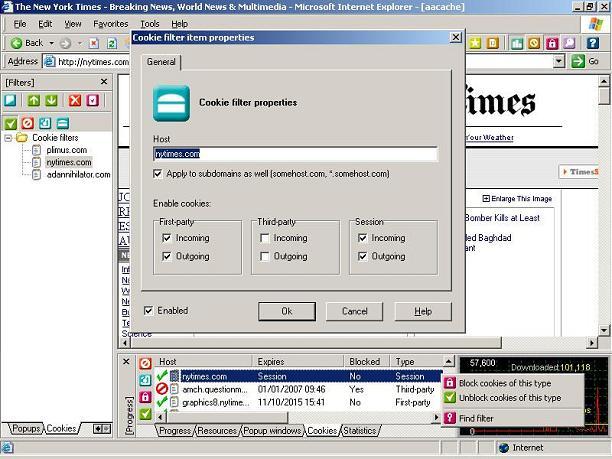
Task: Select amch.questionm... row in cookie list
Action: [299, 389]
